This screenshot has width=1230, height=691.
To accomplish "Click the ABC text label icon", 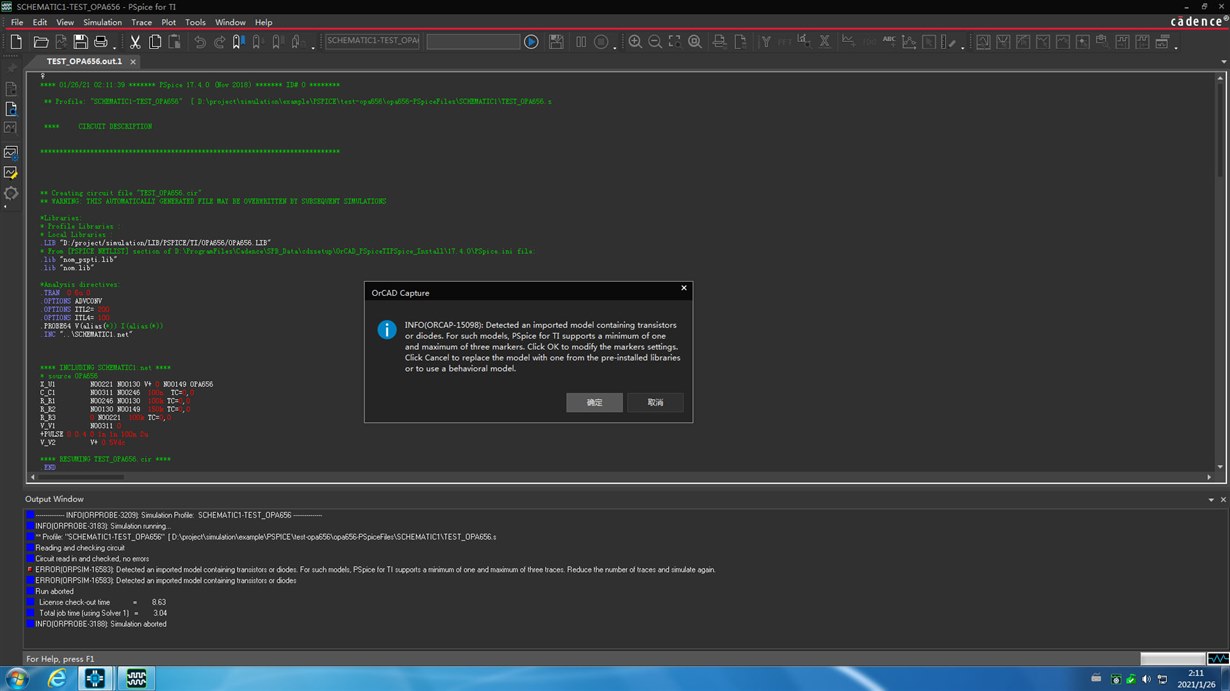I will [888, 42].
